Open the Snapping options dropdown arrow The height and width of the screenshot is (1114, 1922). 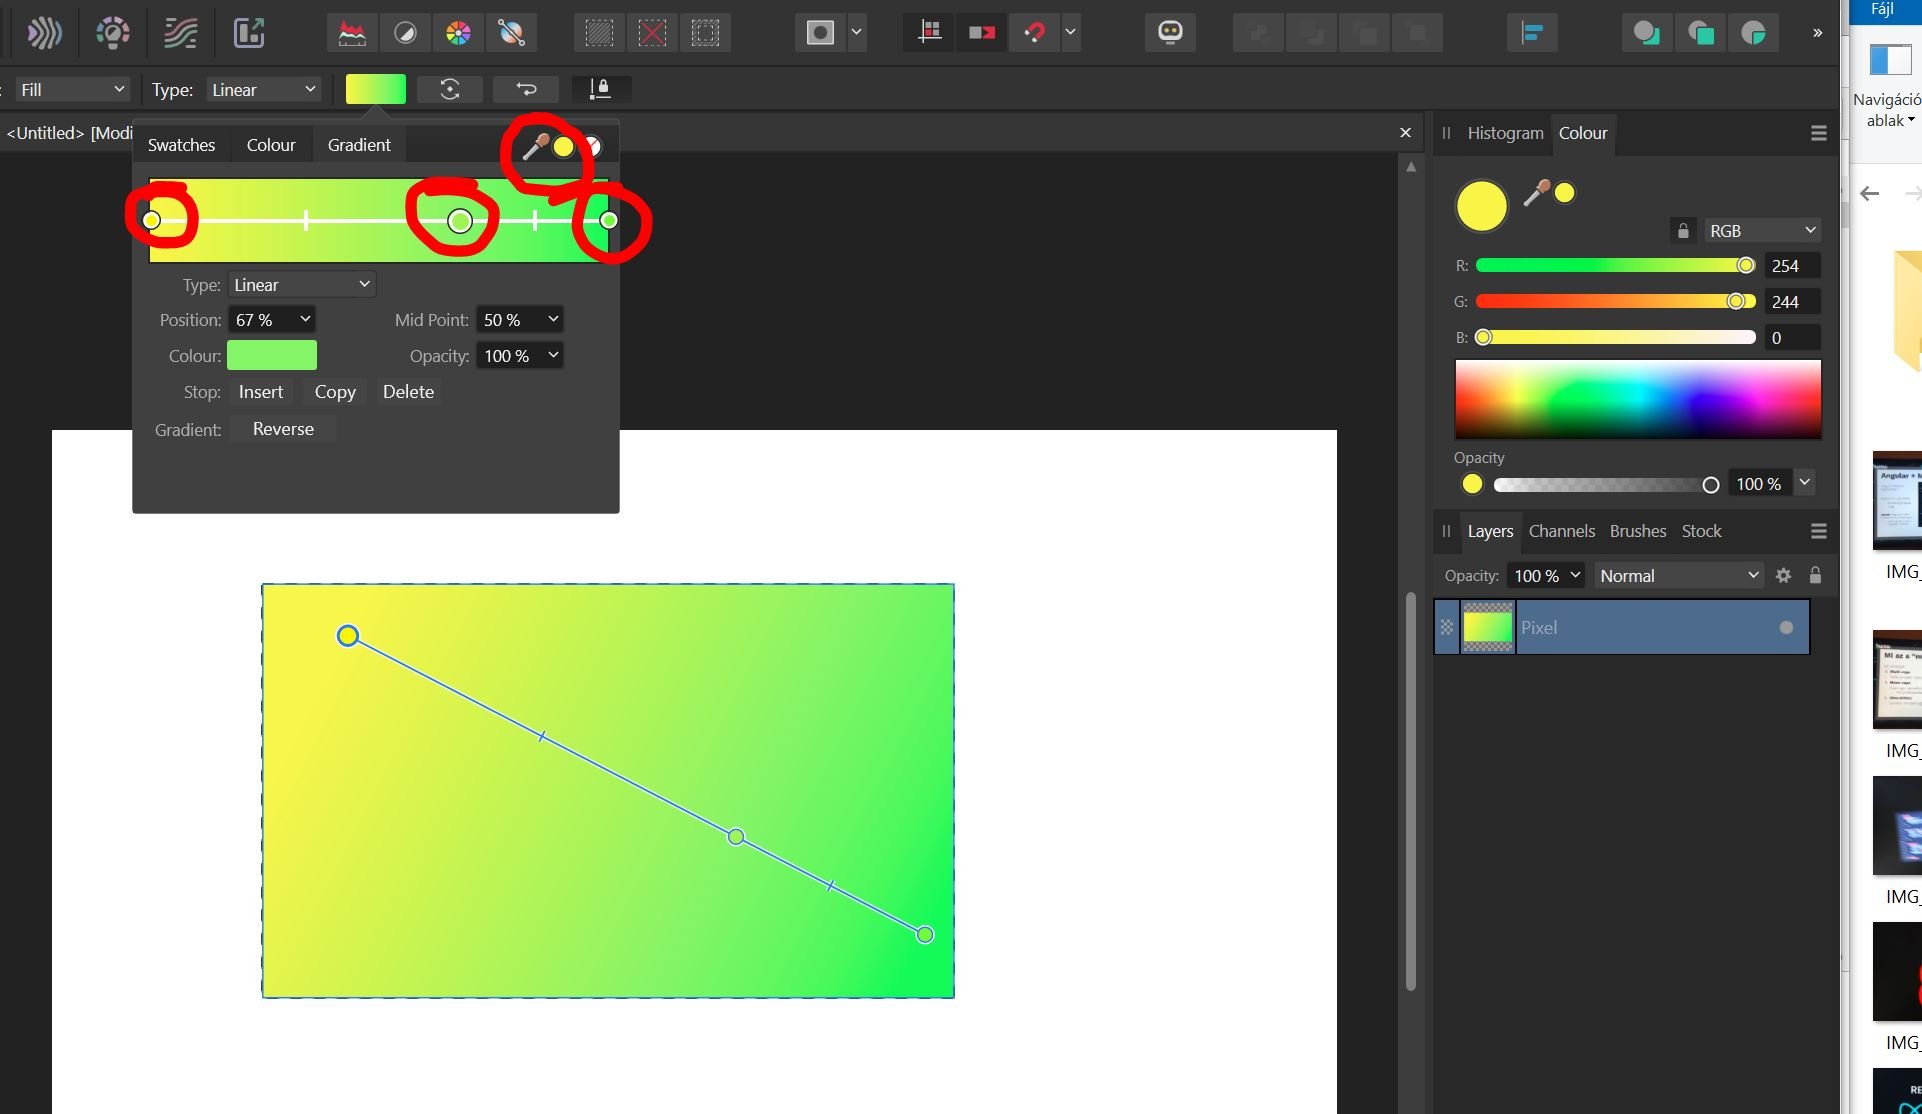point(1071,33)
